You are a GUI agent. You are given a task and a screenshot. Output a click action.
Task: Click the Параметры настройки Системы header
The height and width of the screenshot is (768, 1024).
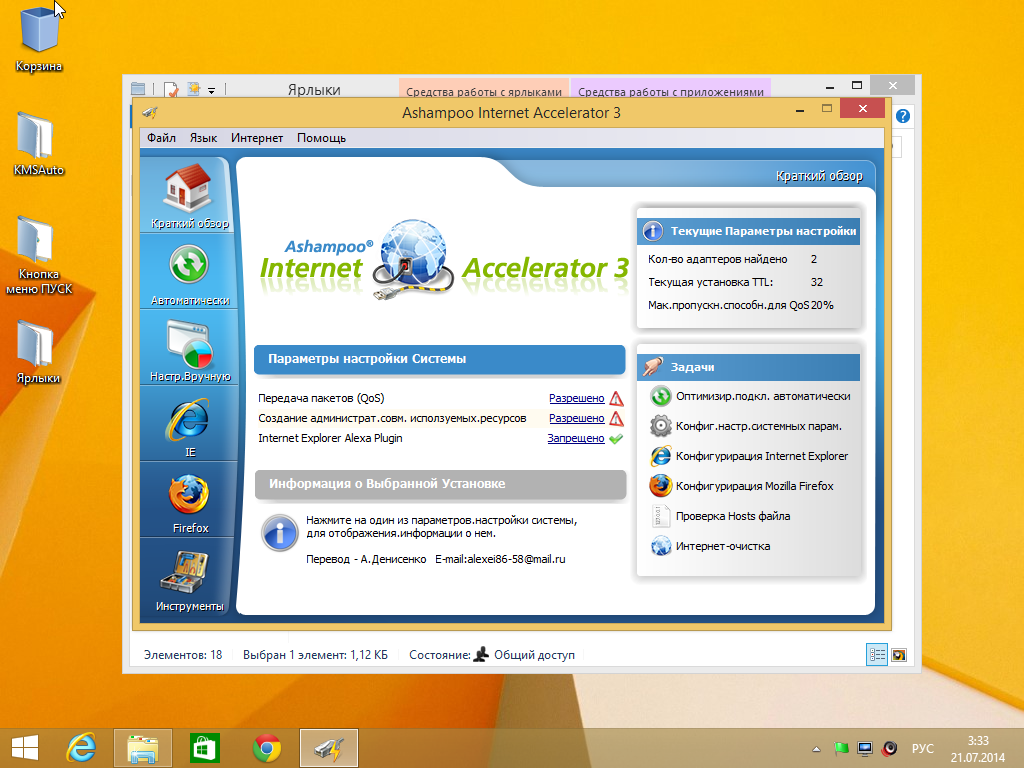coord(440,359)
